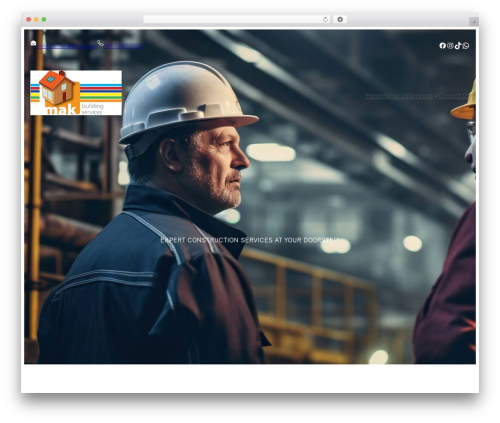500x423 pixels.
Task: Maximize window using green button
Action: (x=44, y=19)
